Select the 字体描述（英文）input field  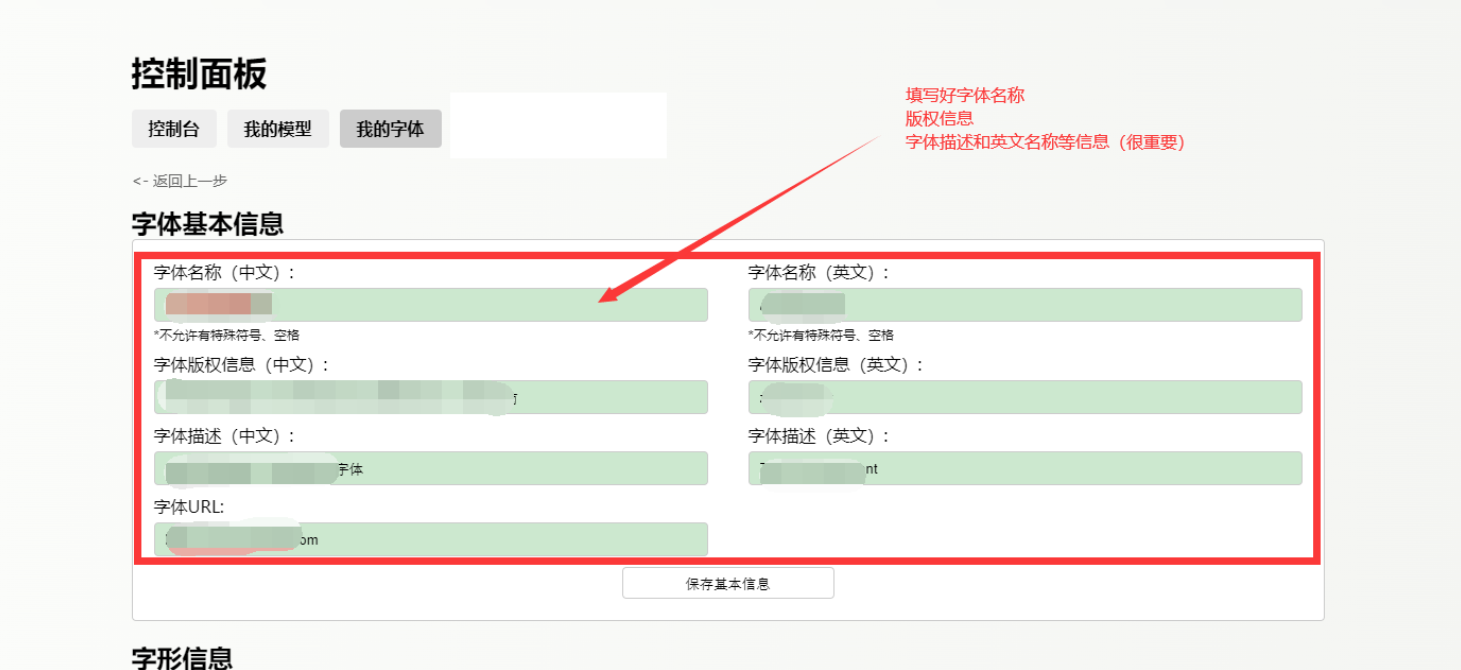click(1024, 468)
